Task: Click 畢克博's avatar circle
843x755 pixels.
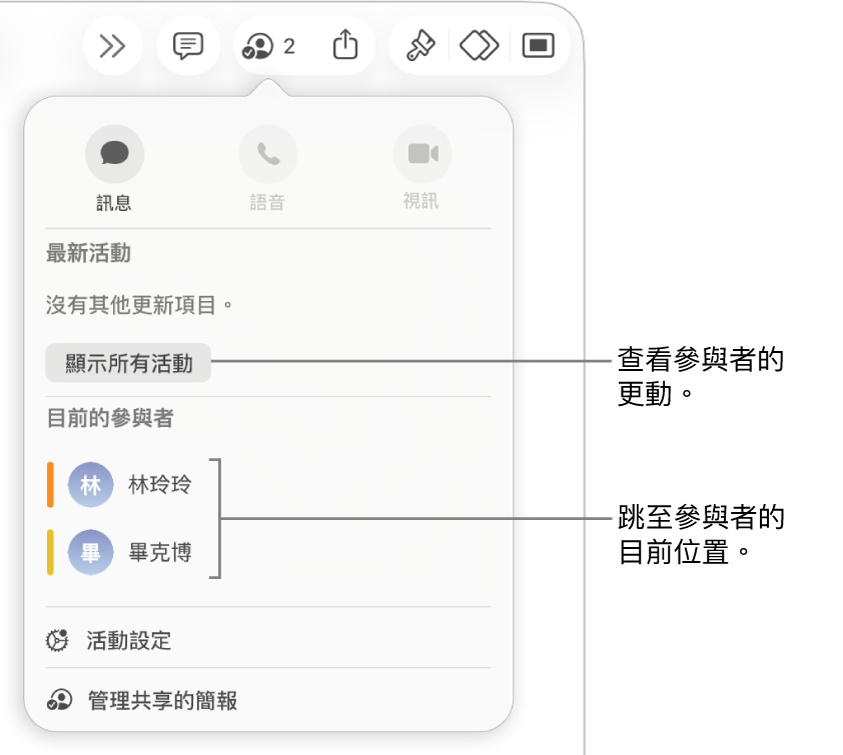Action: (x=89, y=553)
